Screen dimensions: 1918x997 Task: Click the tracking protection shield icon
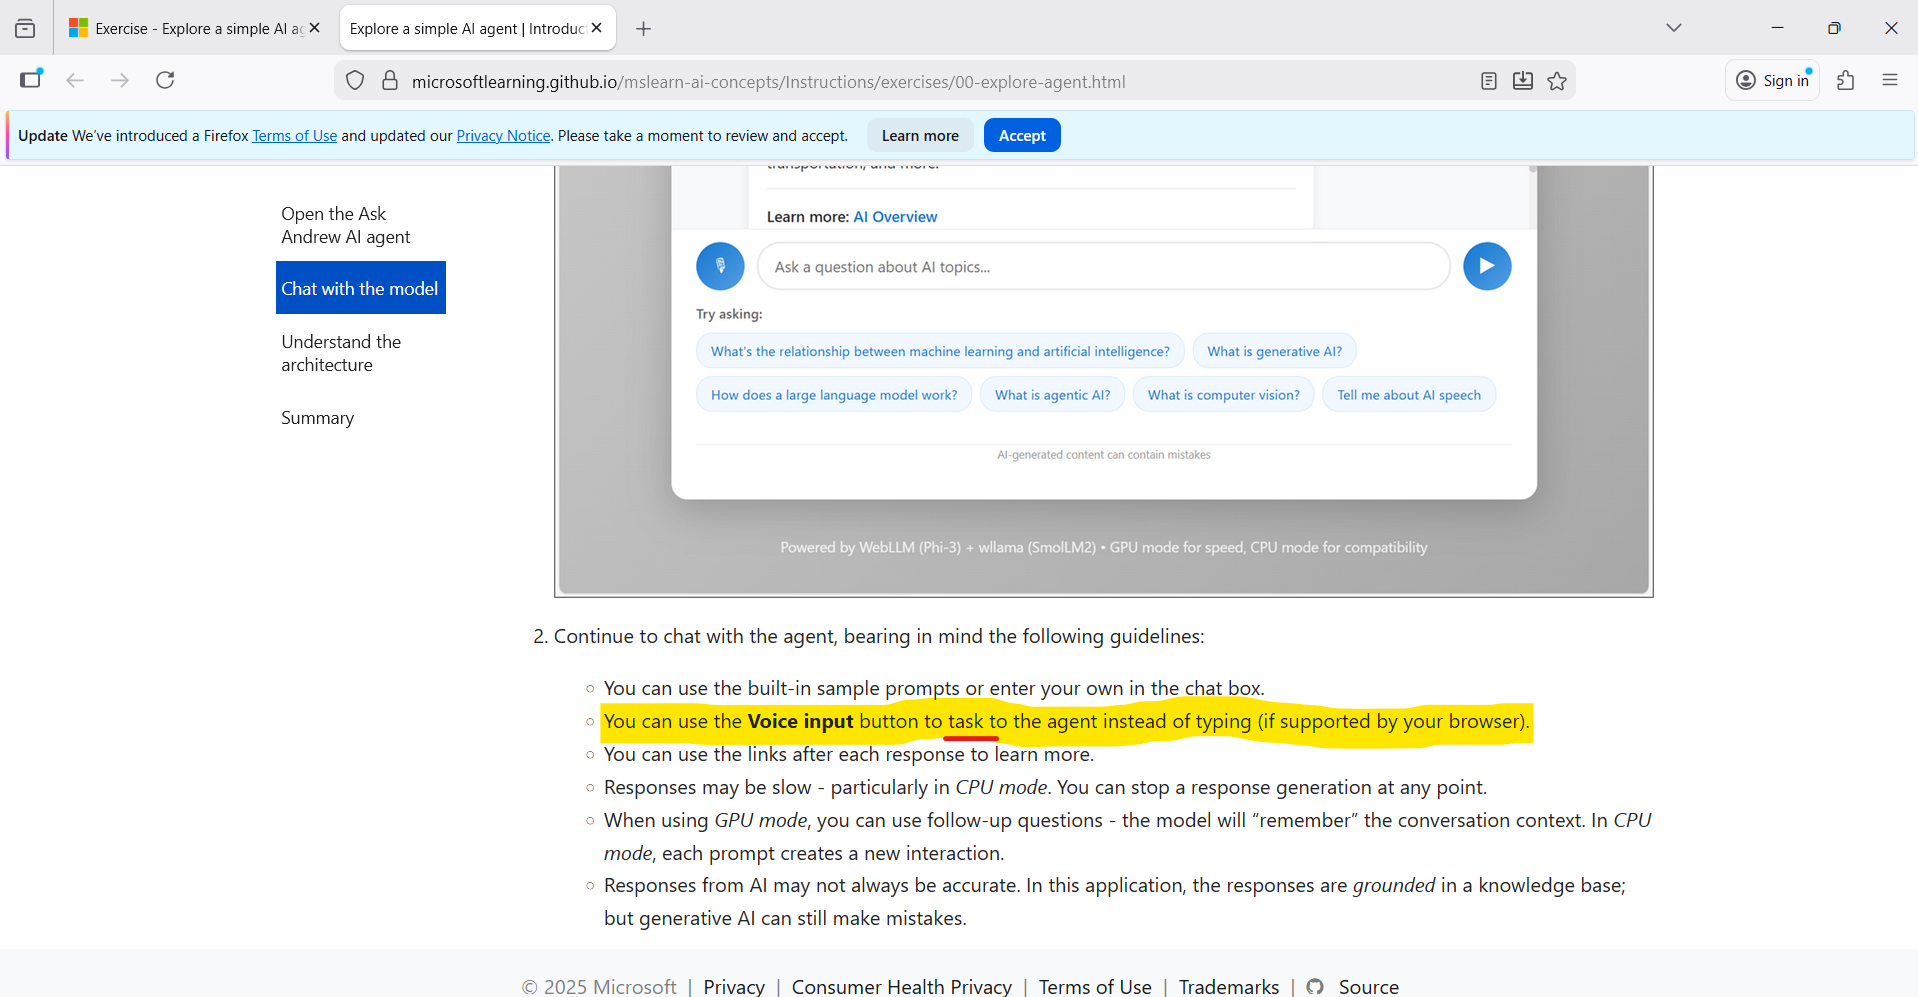tap(355, 80)
